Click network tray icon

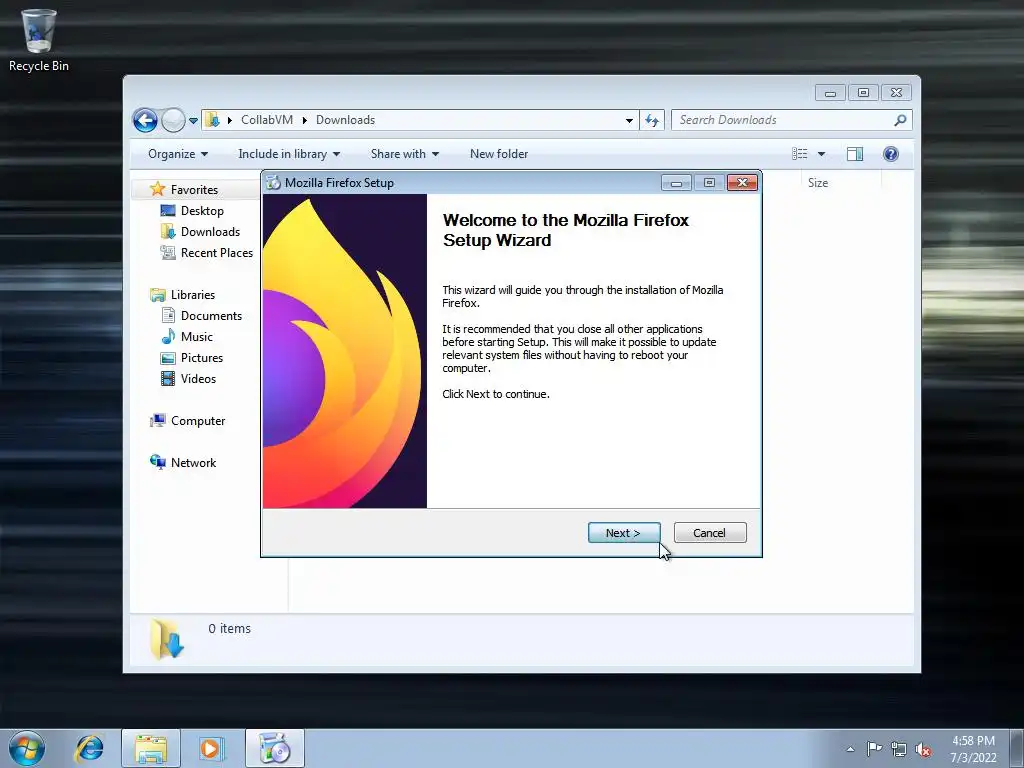pos(899,750)
